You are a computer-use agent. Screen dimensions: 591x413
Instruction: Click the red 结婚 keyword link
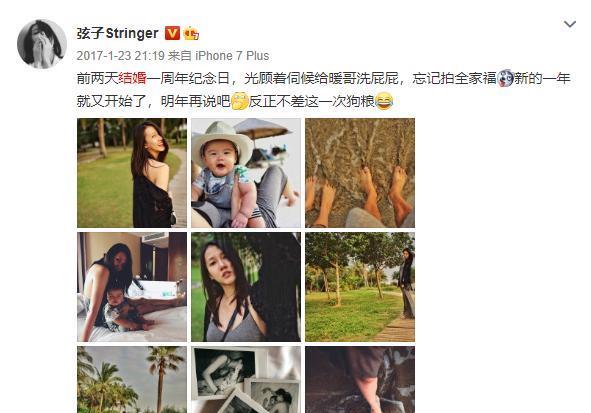pyautogui.click(x=132, y=78)
